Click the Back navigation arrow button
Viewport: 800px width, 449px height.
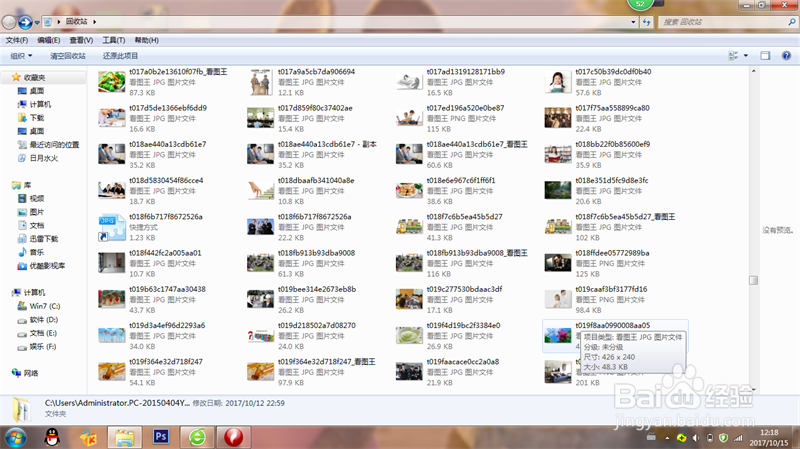(9, 22)
